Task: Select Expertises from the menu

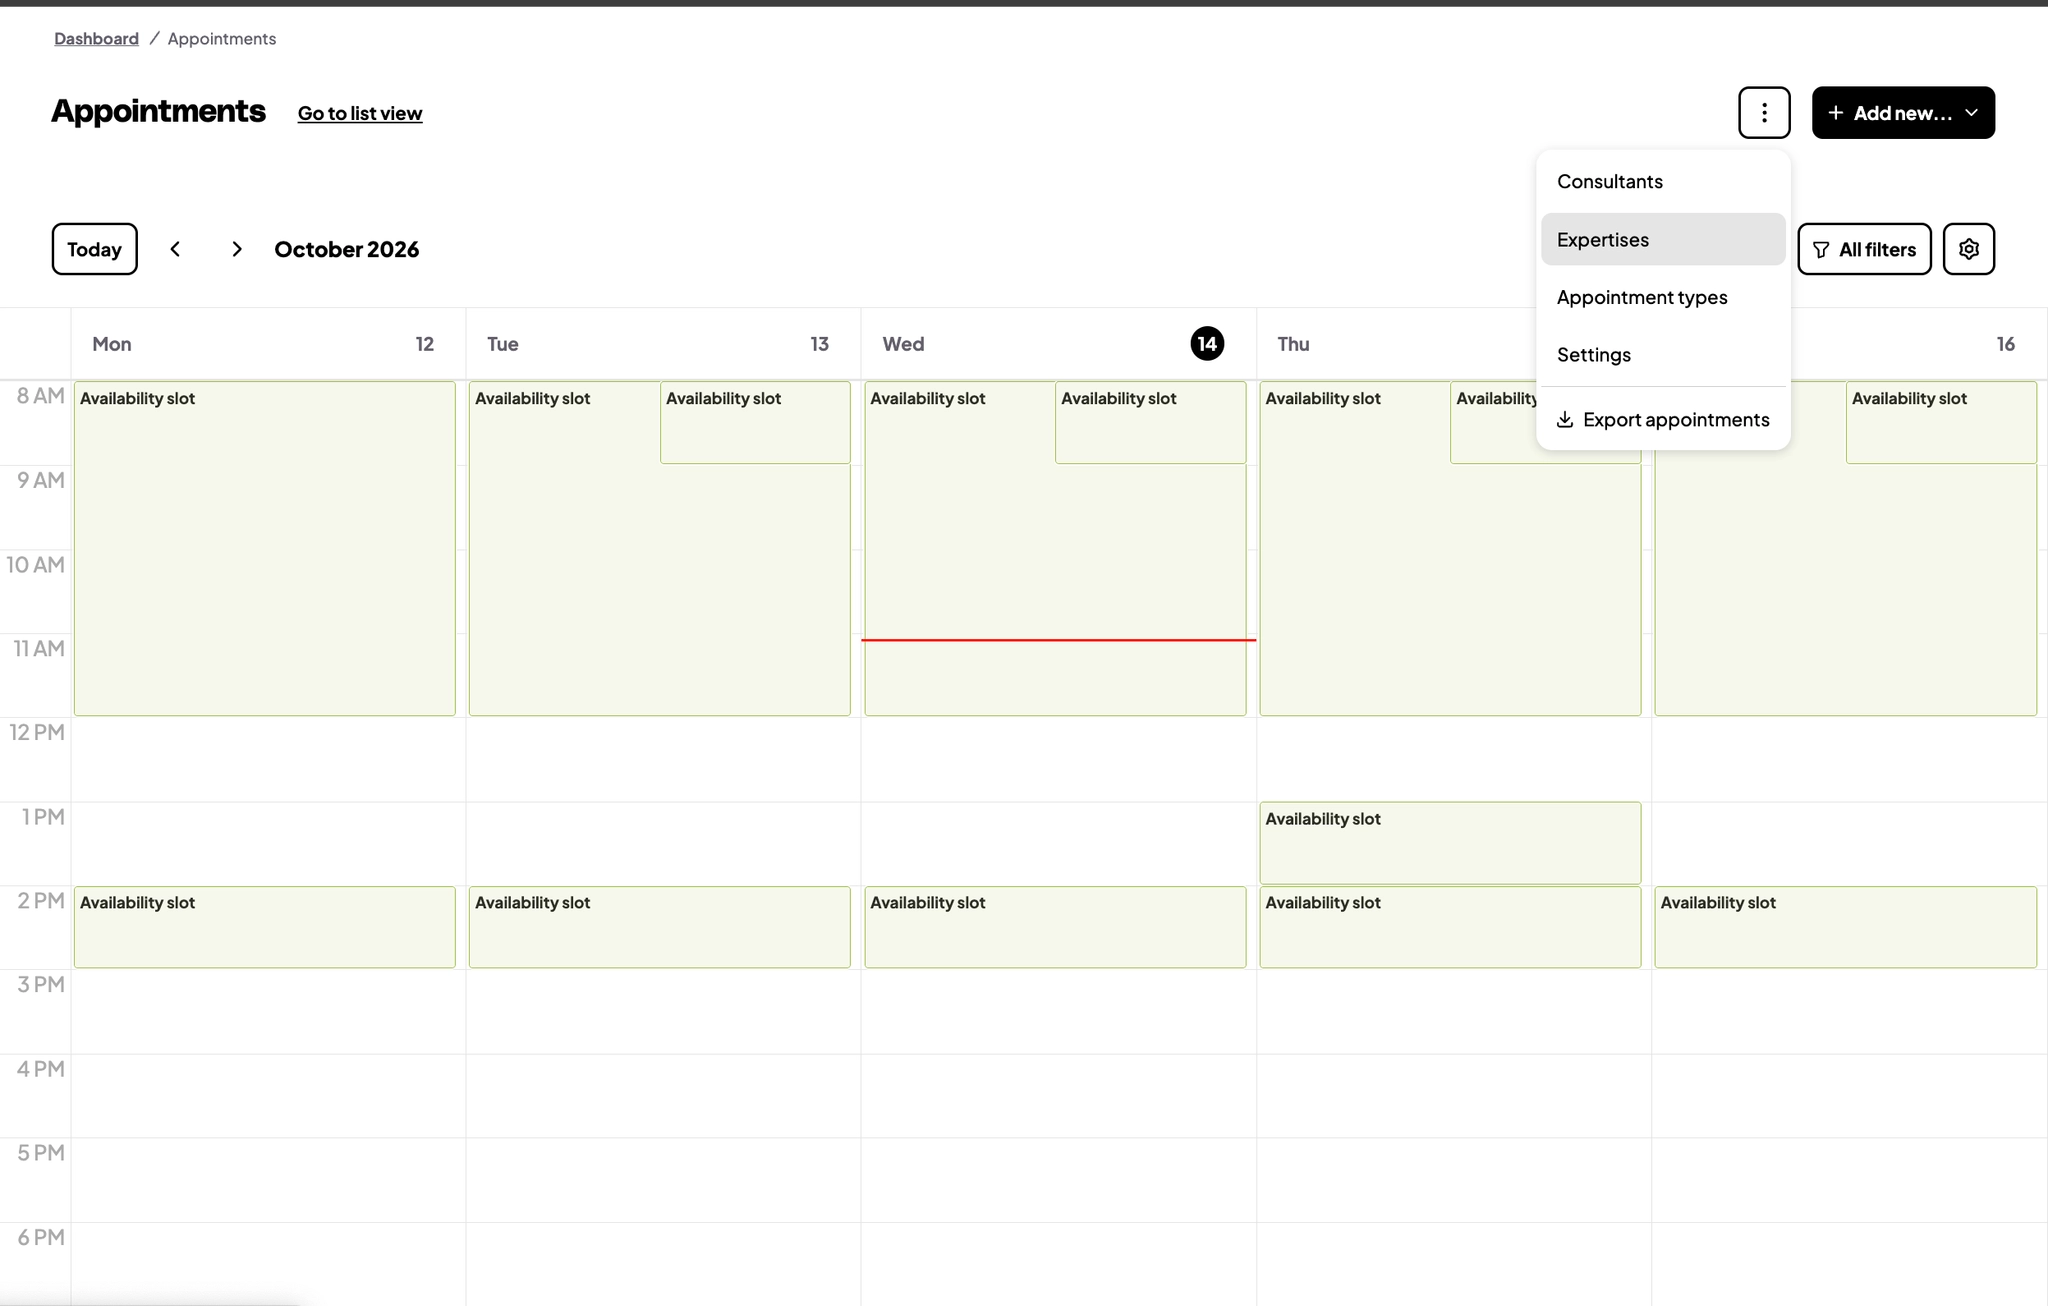Action: tap(1663, 239)
